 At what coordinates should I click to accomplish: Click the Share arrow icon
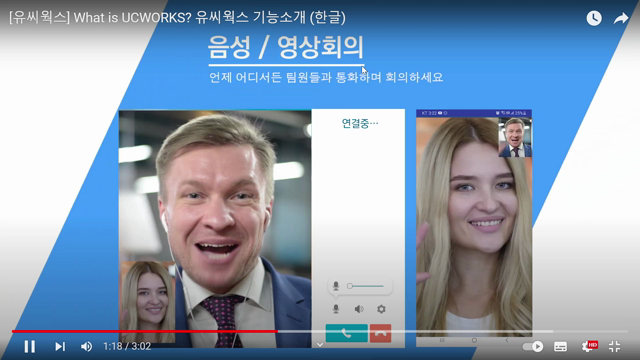coord(621,18)
